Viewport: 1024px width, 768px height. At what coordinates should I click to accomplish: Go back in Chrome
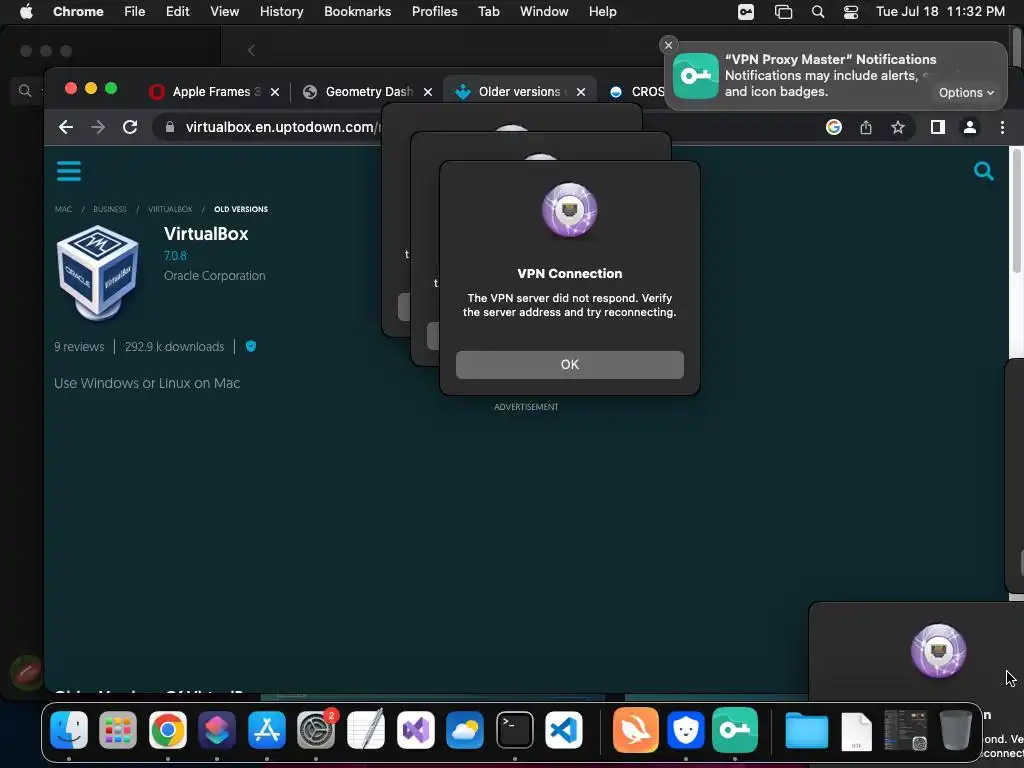[x=66, y=127]
